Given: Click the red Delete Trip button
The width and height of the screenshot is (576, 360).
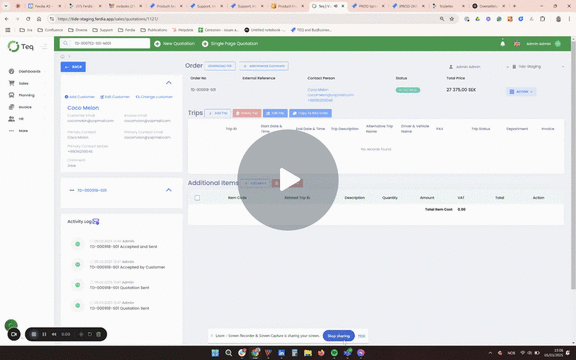Looking at the screenshot, I should (x=247, y=113).
